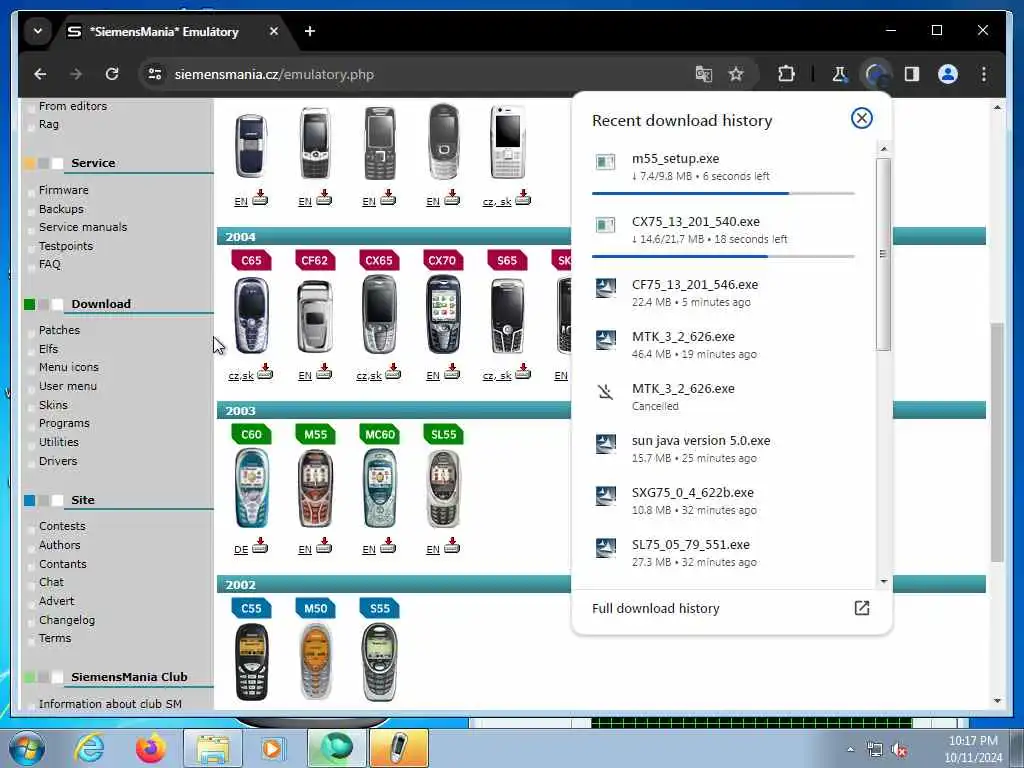Click the M50 orange phone thumbnail
1024x768 pixels.
315,662
